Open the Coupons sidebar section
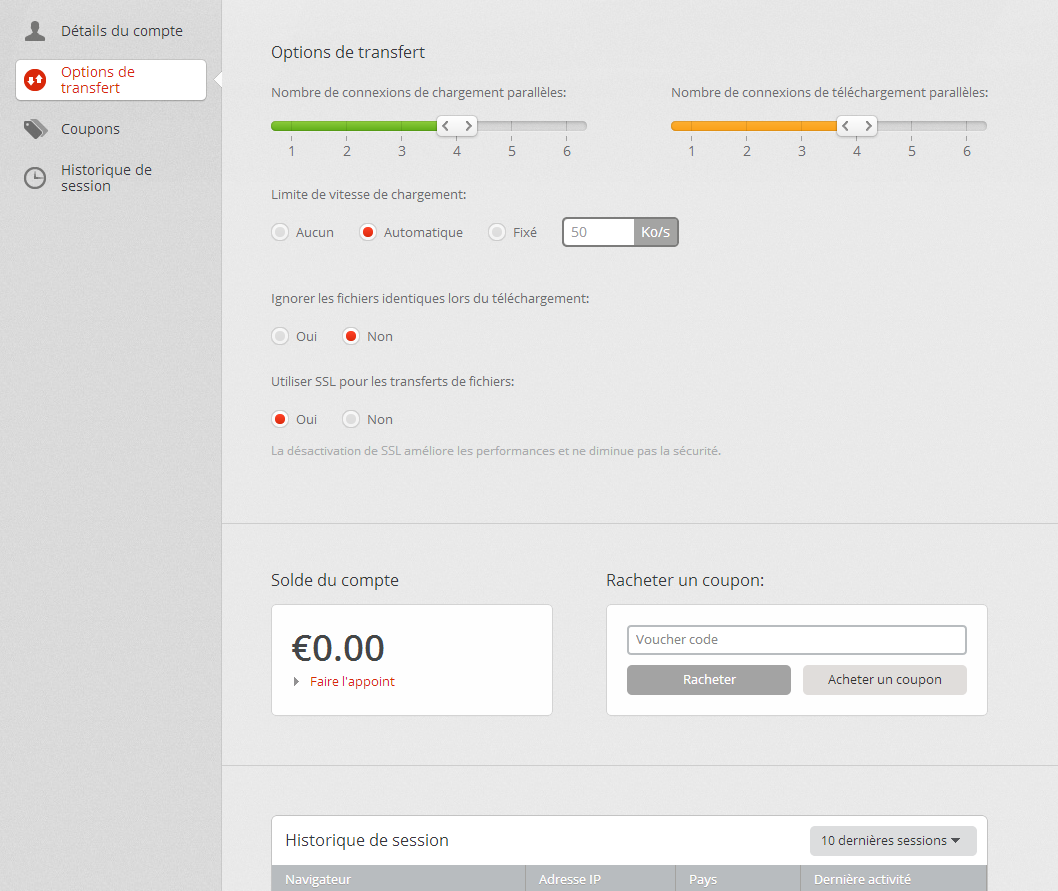Viewport: 1058px width, 891px height. [90, 129]
